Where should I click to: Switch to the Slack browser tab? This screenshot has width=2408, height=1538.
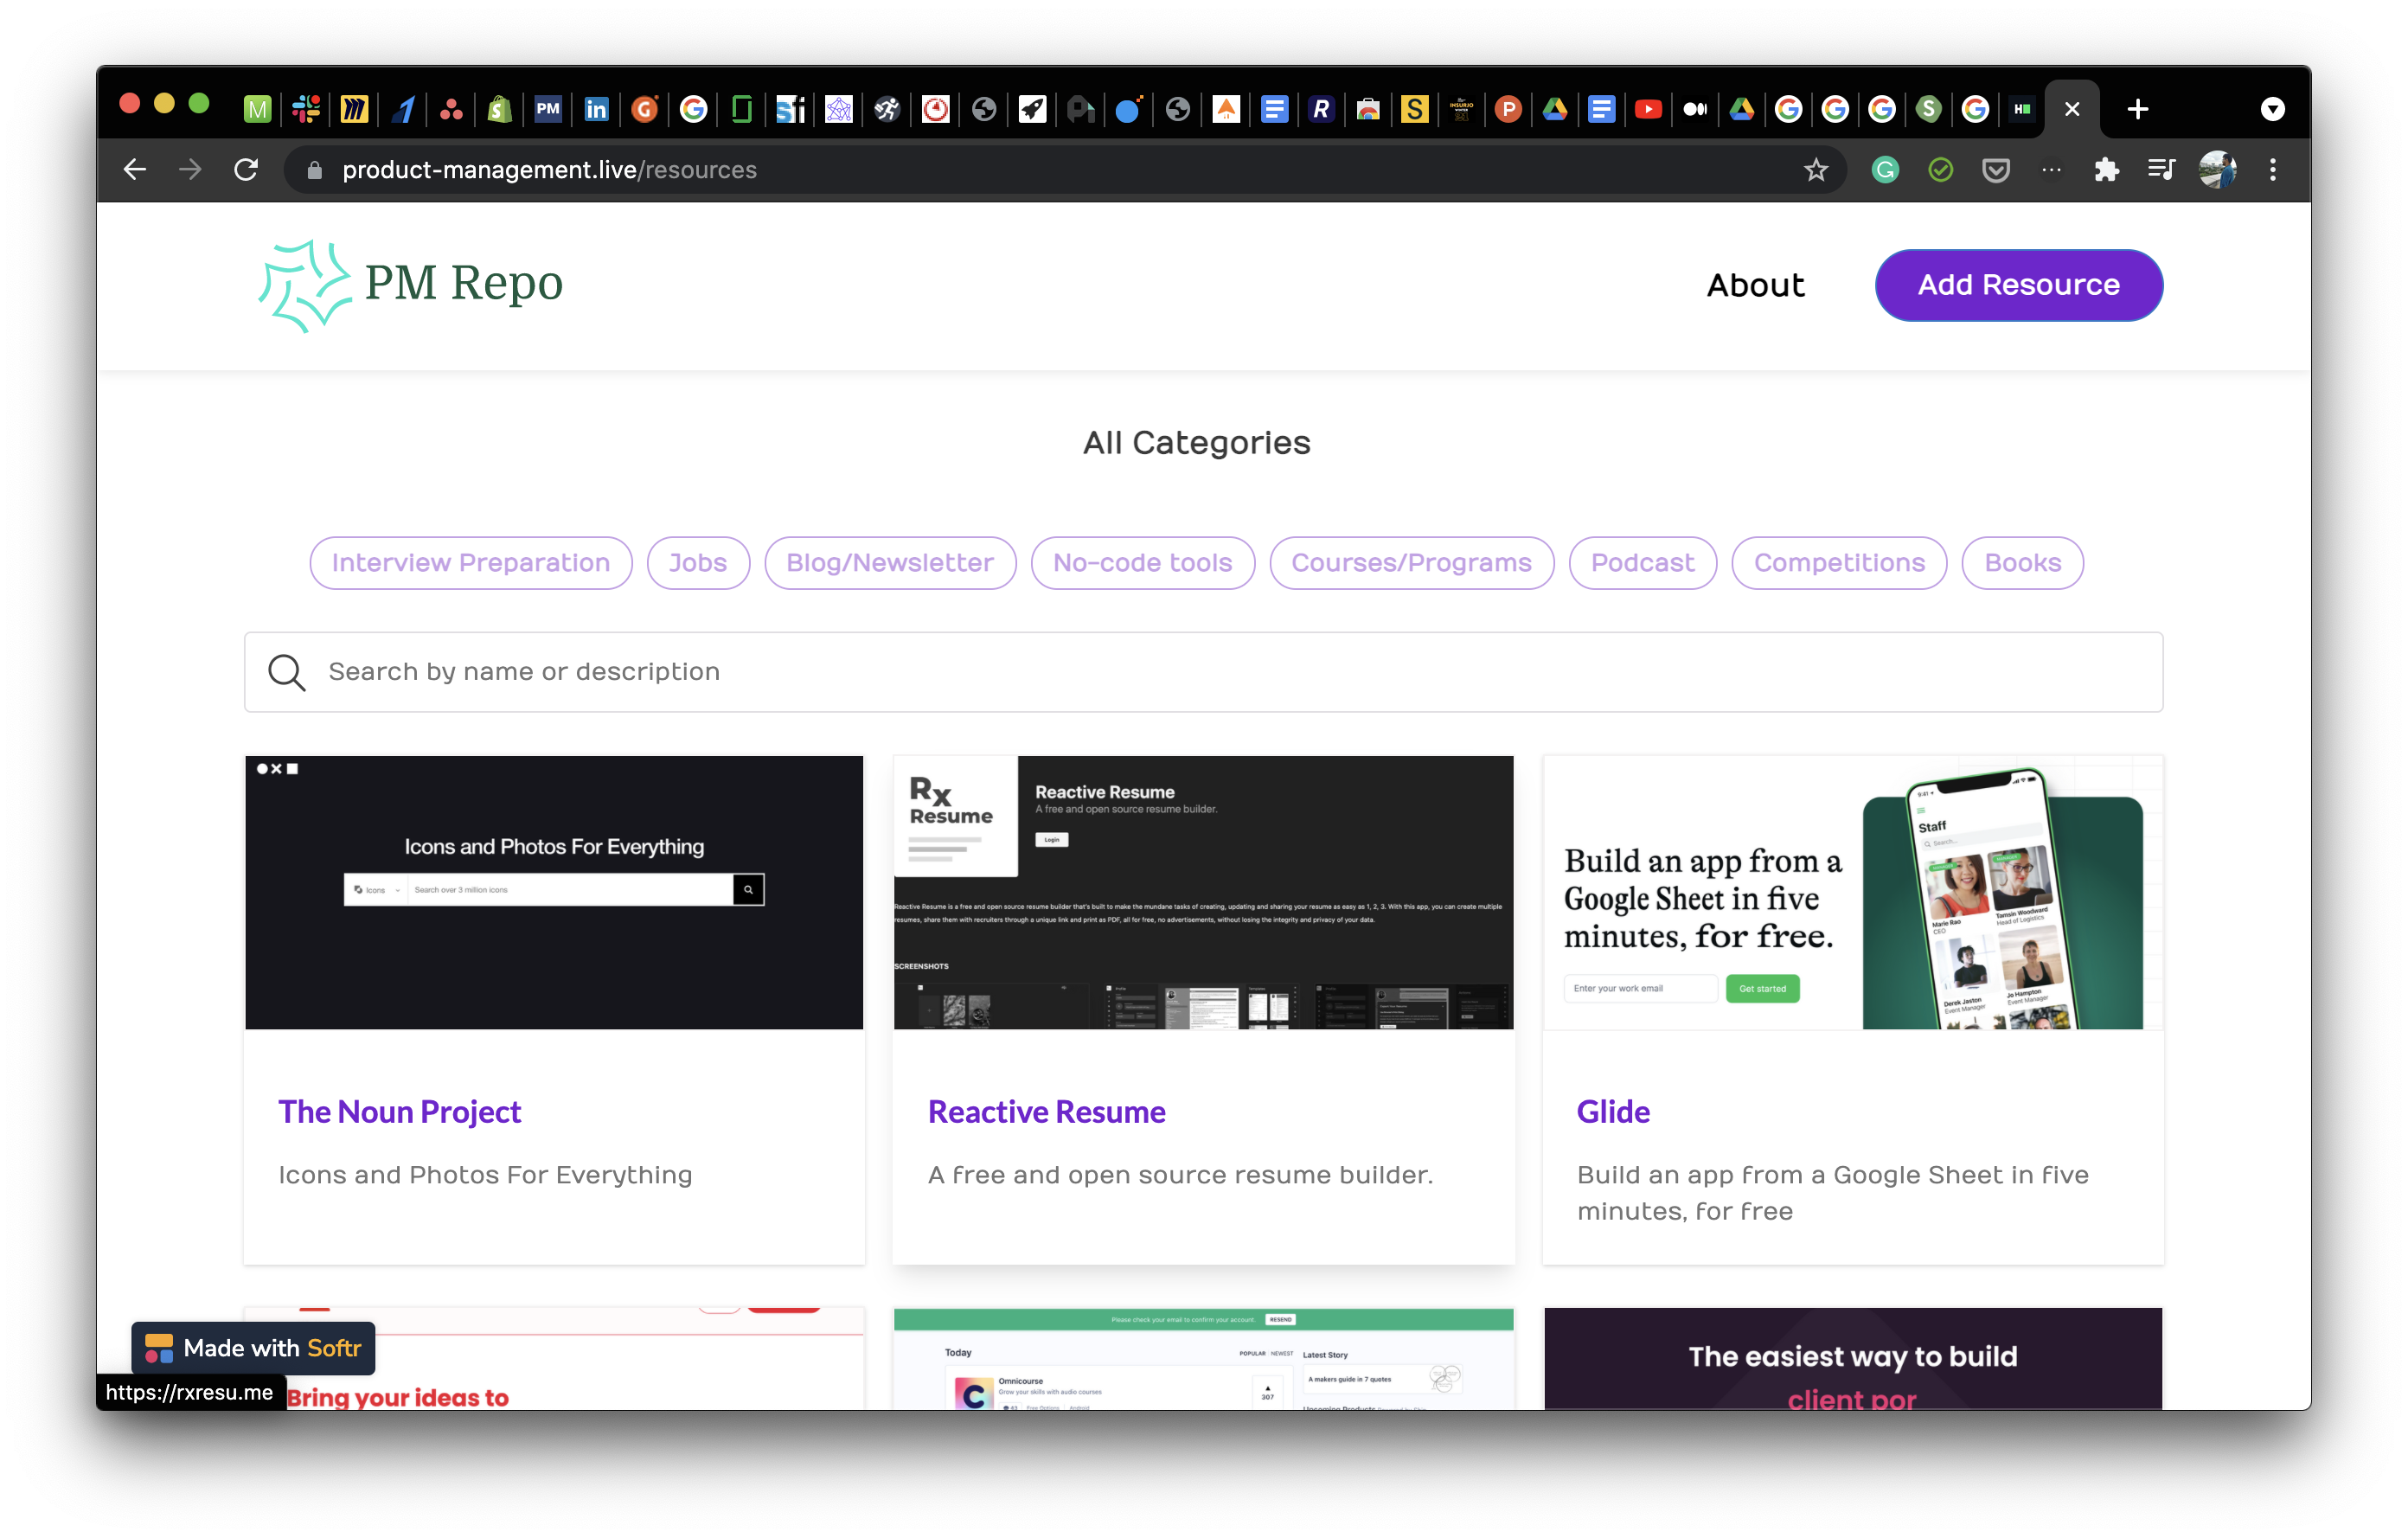point(306,109)
